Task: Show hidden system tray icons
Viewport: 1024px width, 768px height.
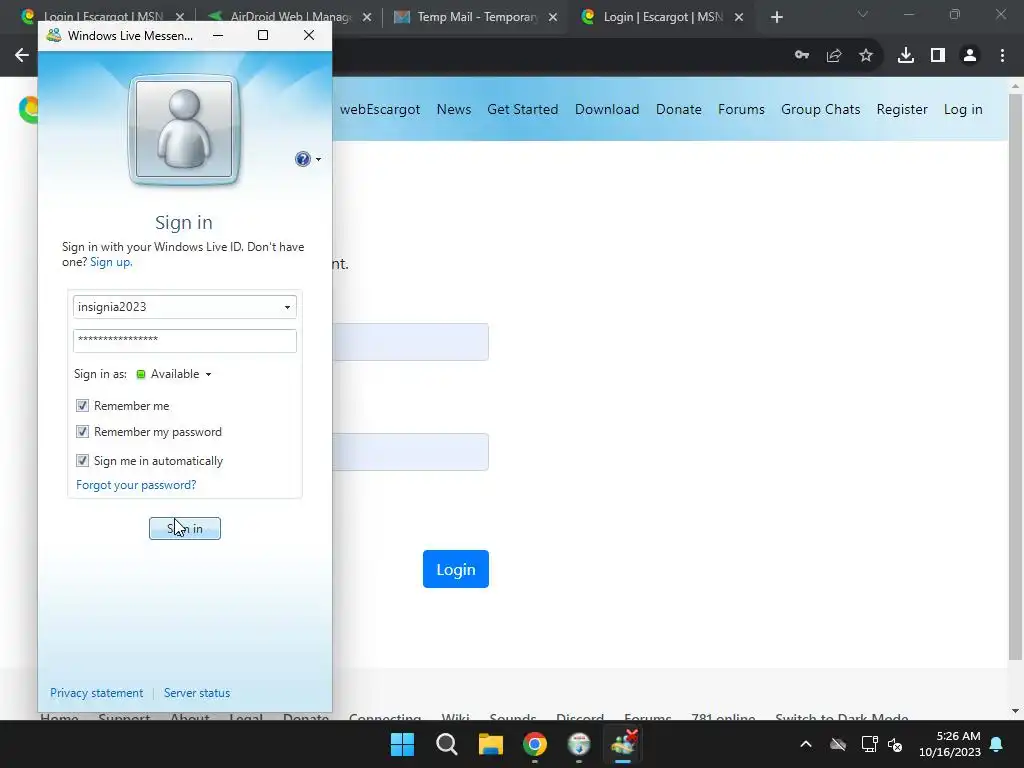Action: (x=806, y=744)
